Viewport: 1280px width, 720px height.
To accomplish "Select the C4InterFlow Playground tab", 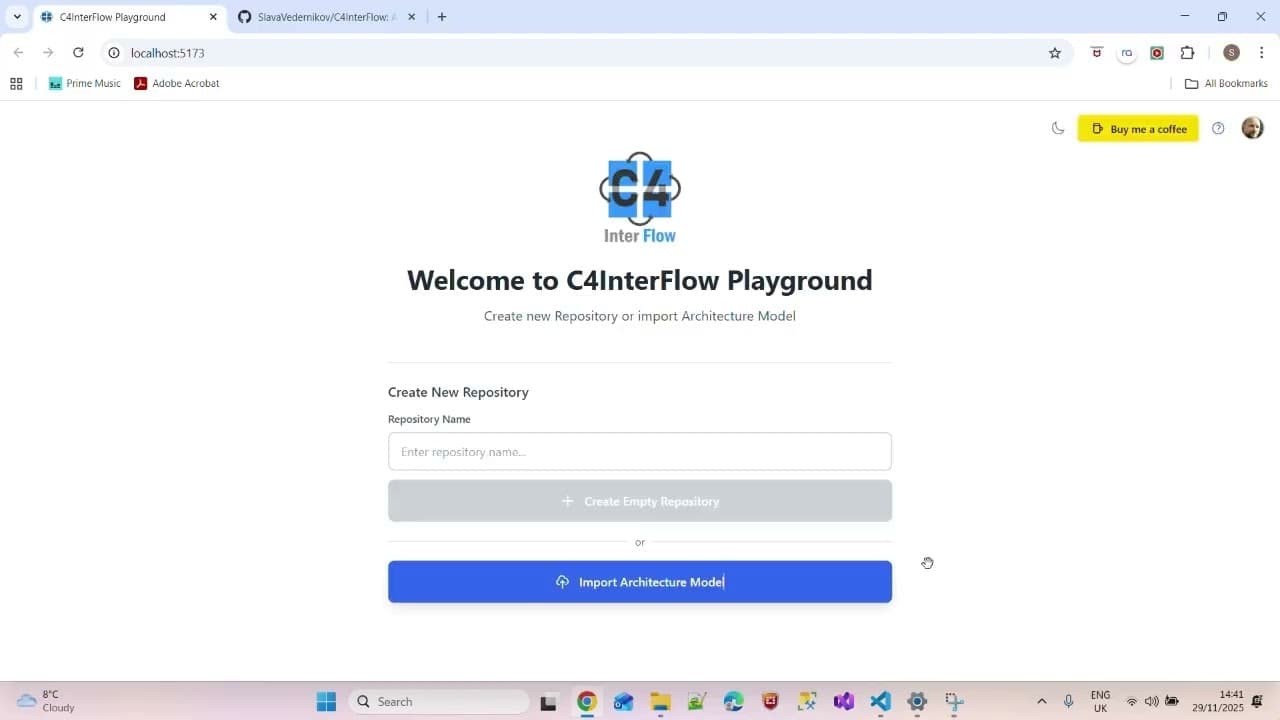I will (x=120, y=17).
